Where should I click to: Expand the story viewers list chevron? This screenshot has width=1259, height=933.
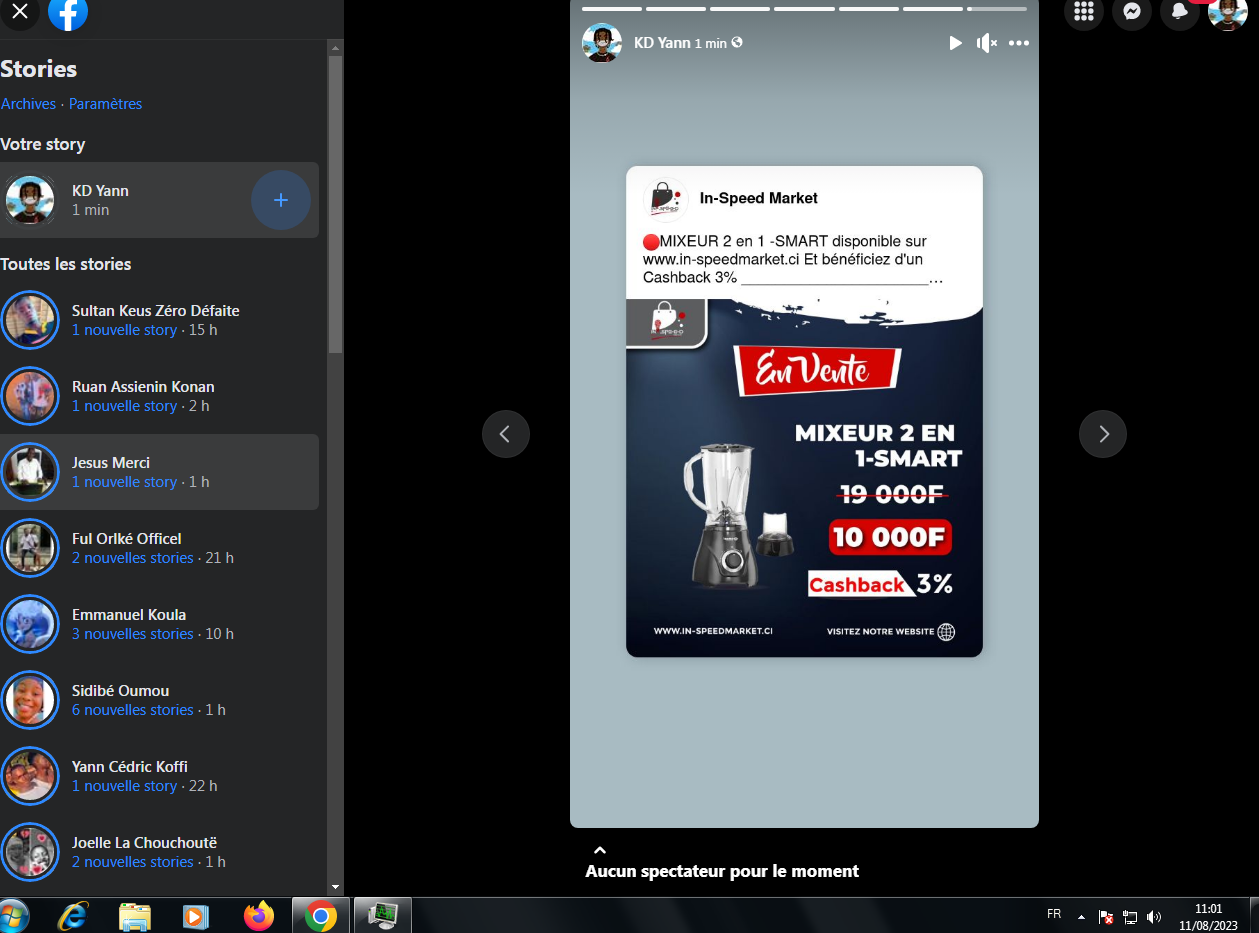pyautogui.click(x=600, y=850)
